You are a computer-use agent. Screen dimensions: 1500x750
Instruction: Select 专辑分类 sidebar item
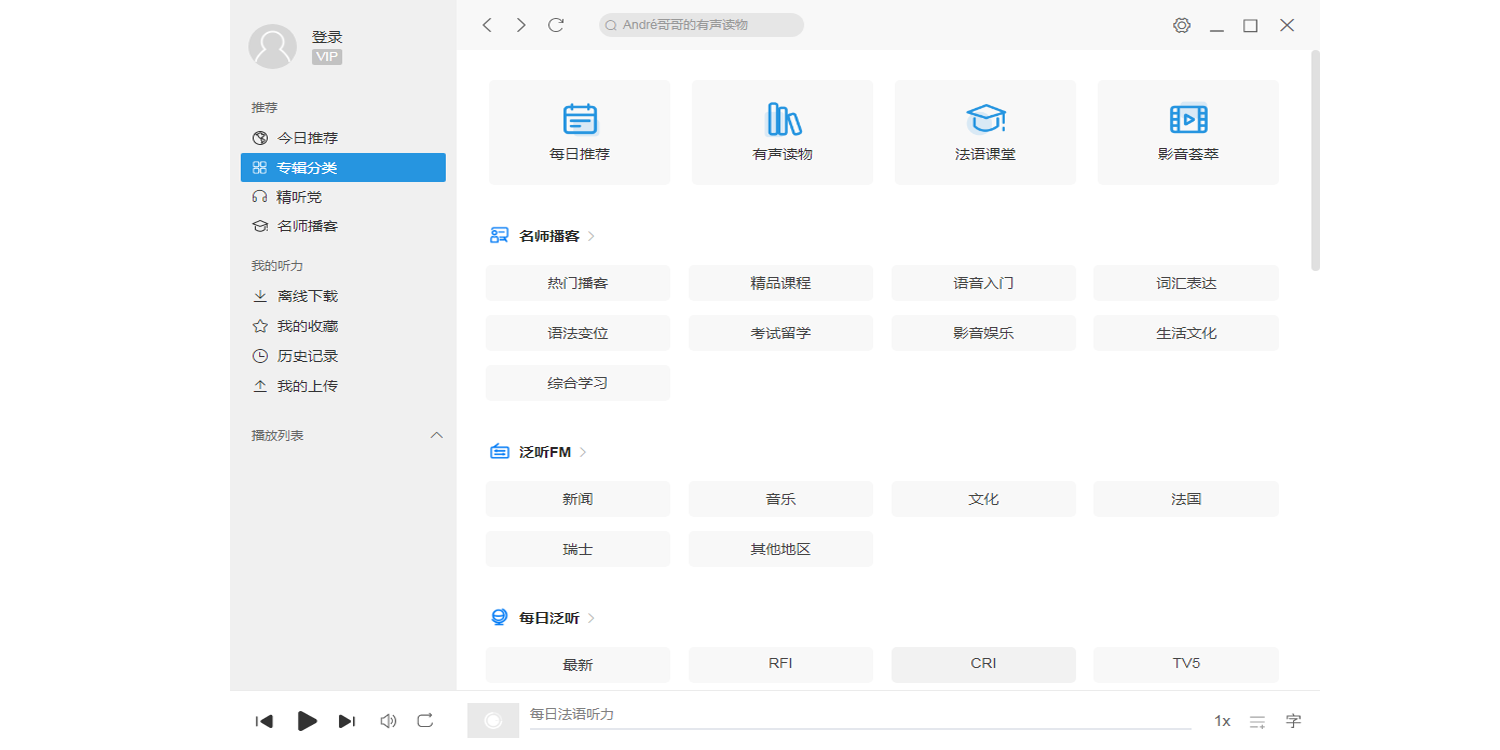343,167
